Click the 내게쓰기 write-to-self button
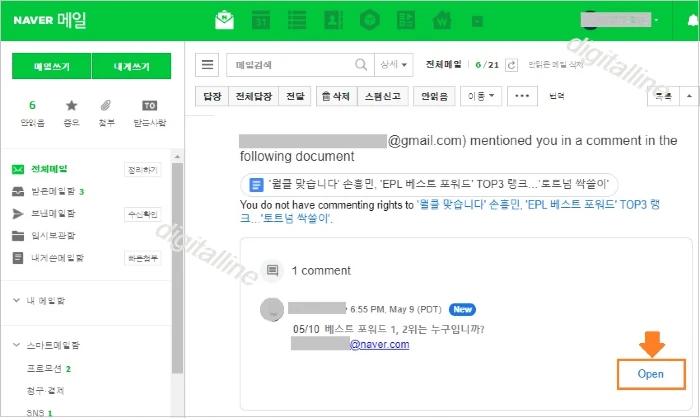The image size is (700, 418). click(x=131, y=66)
